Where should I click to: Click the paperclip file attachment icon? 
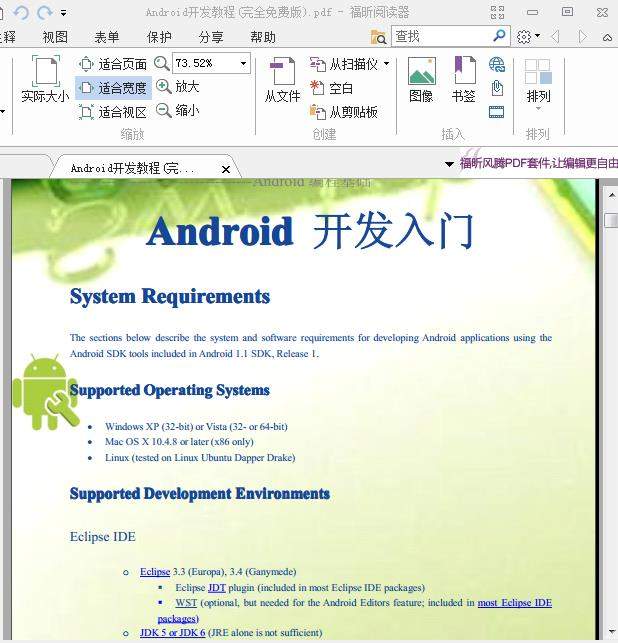(x=497, y=88)
